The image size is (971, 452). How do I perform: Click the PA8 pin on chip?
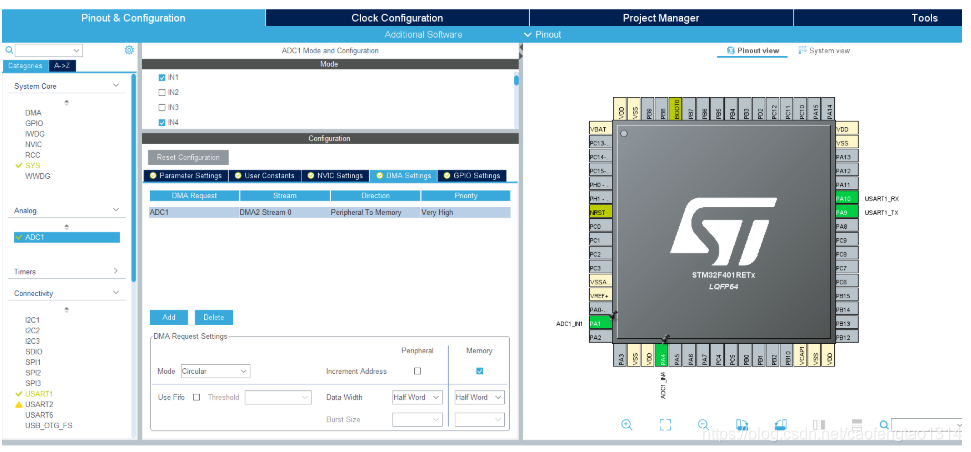coord(847,227)
